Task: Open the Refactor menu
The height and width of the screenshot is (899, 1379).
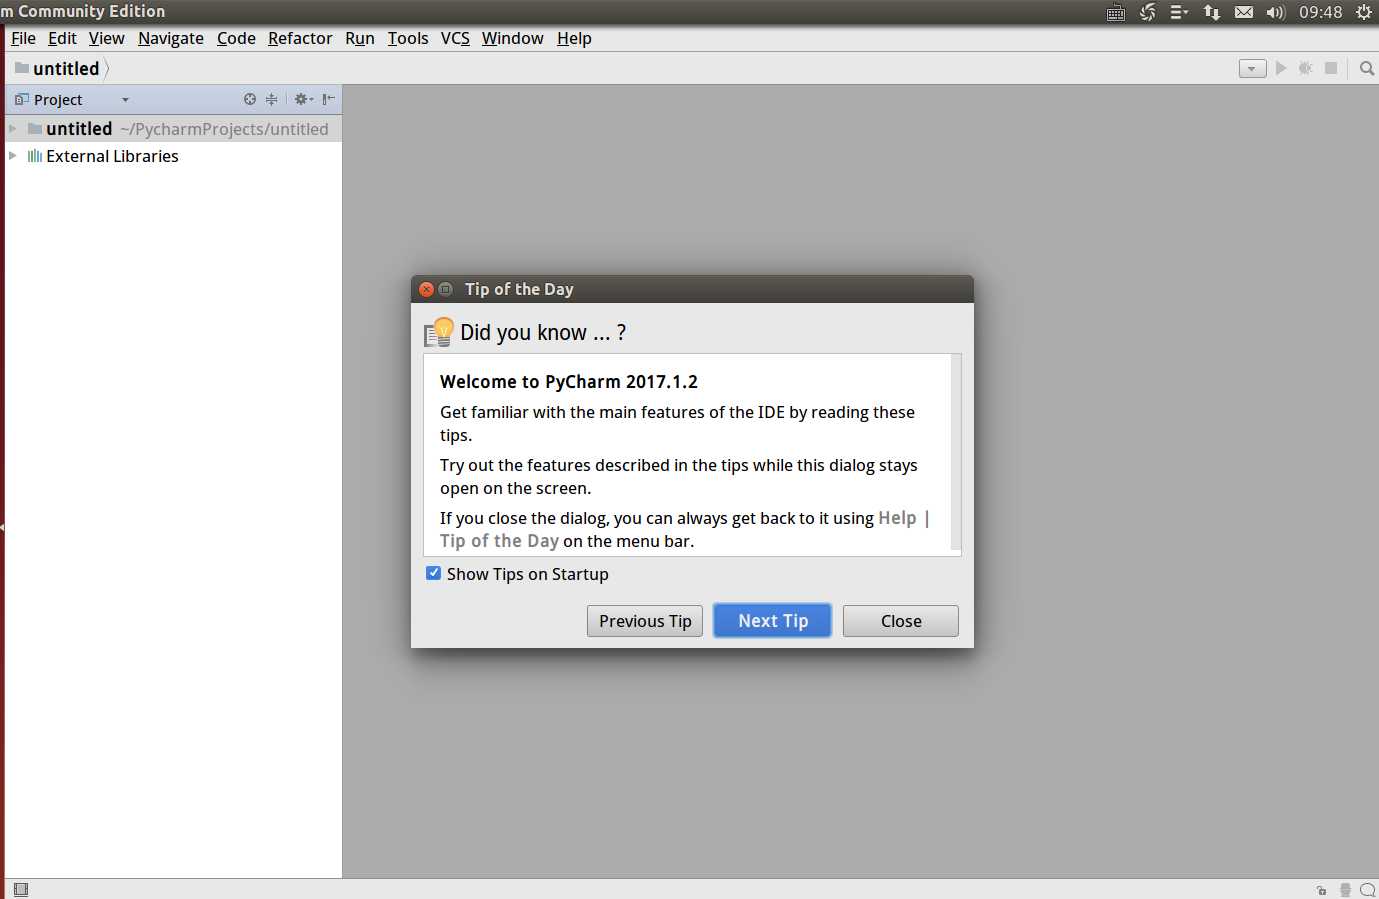Action: 300,38
